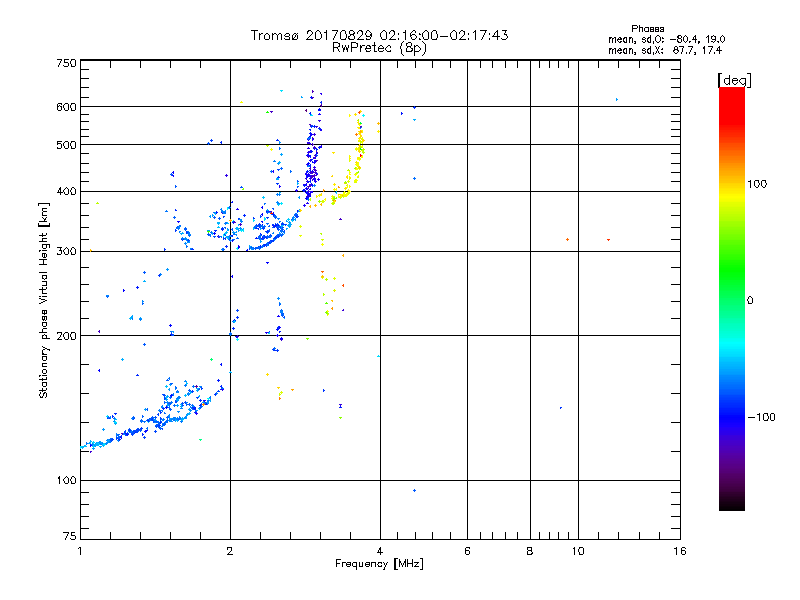Click the blue data point near 12 MHz at 600 km
800x600 pixels.
[617, 99]
